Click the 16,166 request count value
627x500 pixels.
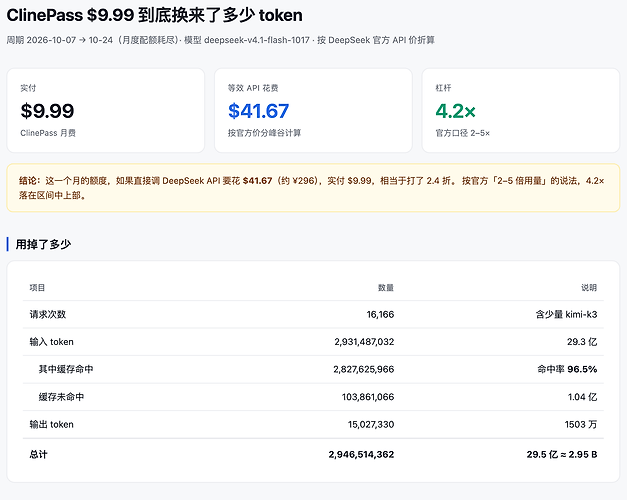pyautogui.click(x=380, y=314)
